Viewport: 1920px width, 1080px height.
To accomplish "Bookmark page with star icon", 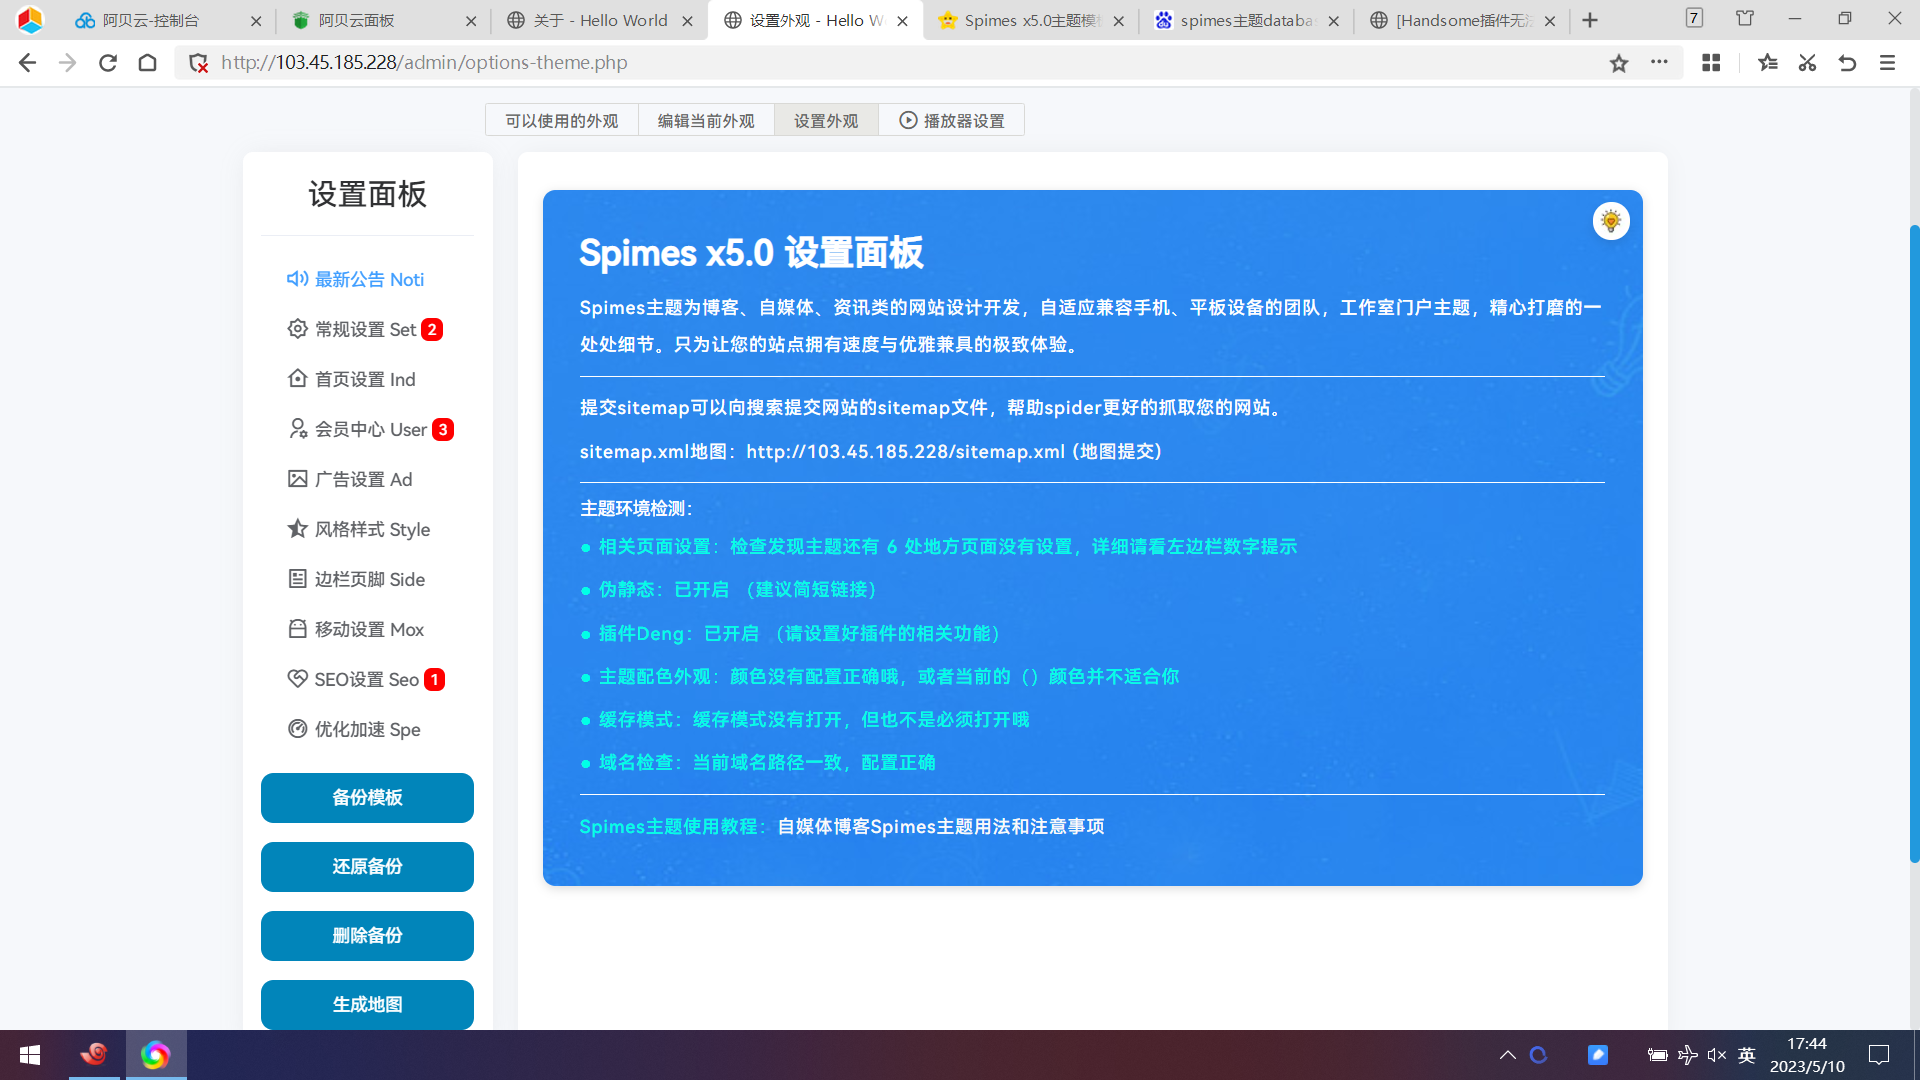I will pos(1619,63).
